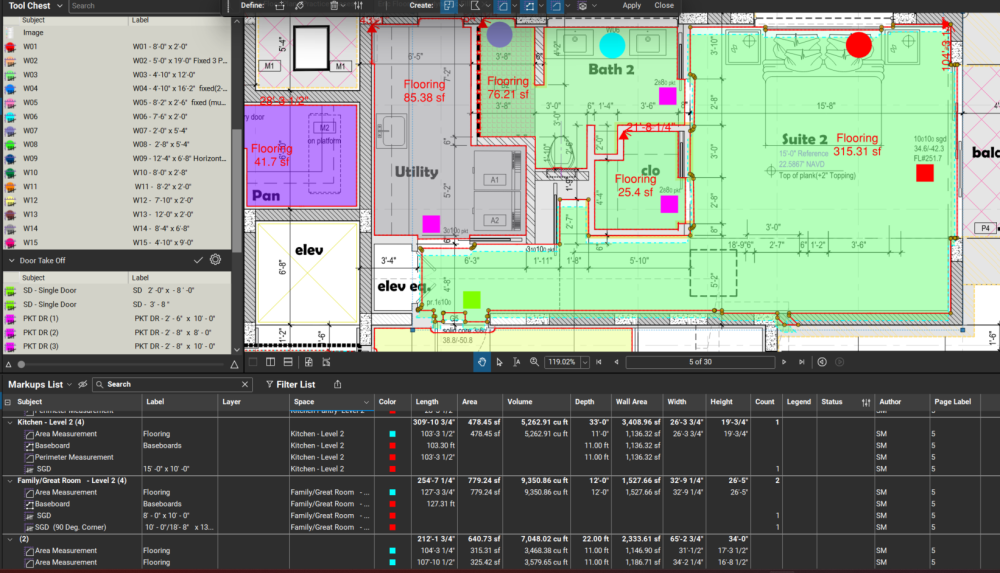The width and height of the screenshot is (1000, 573).
Task: Jump to the first page
Action: click(599, 362)
